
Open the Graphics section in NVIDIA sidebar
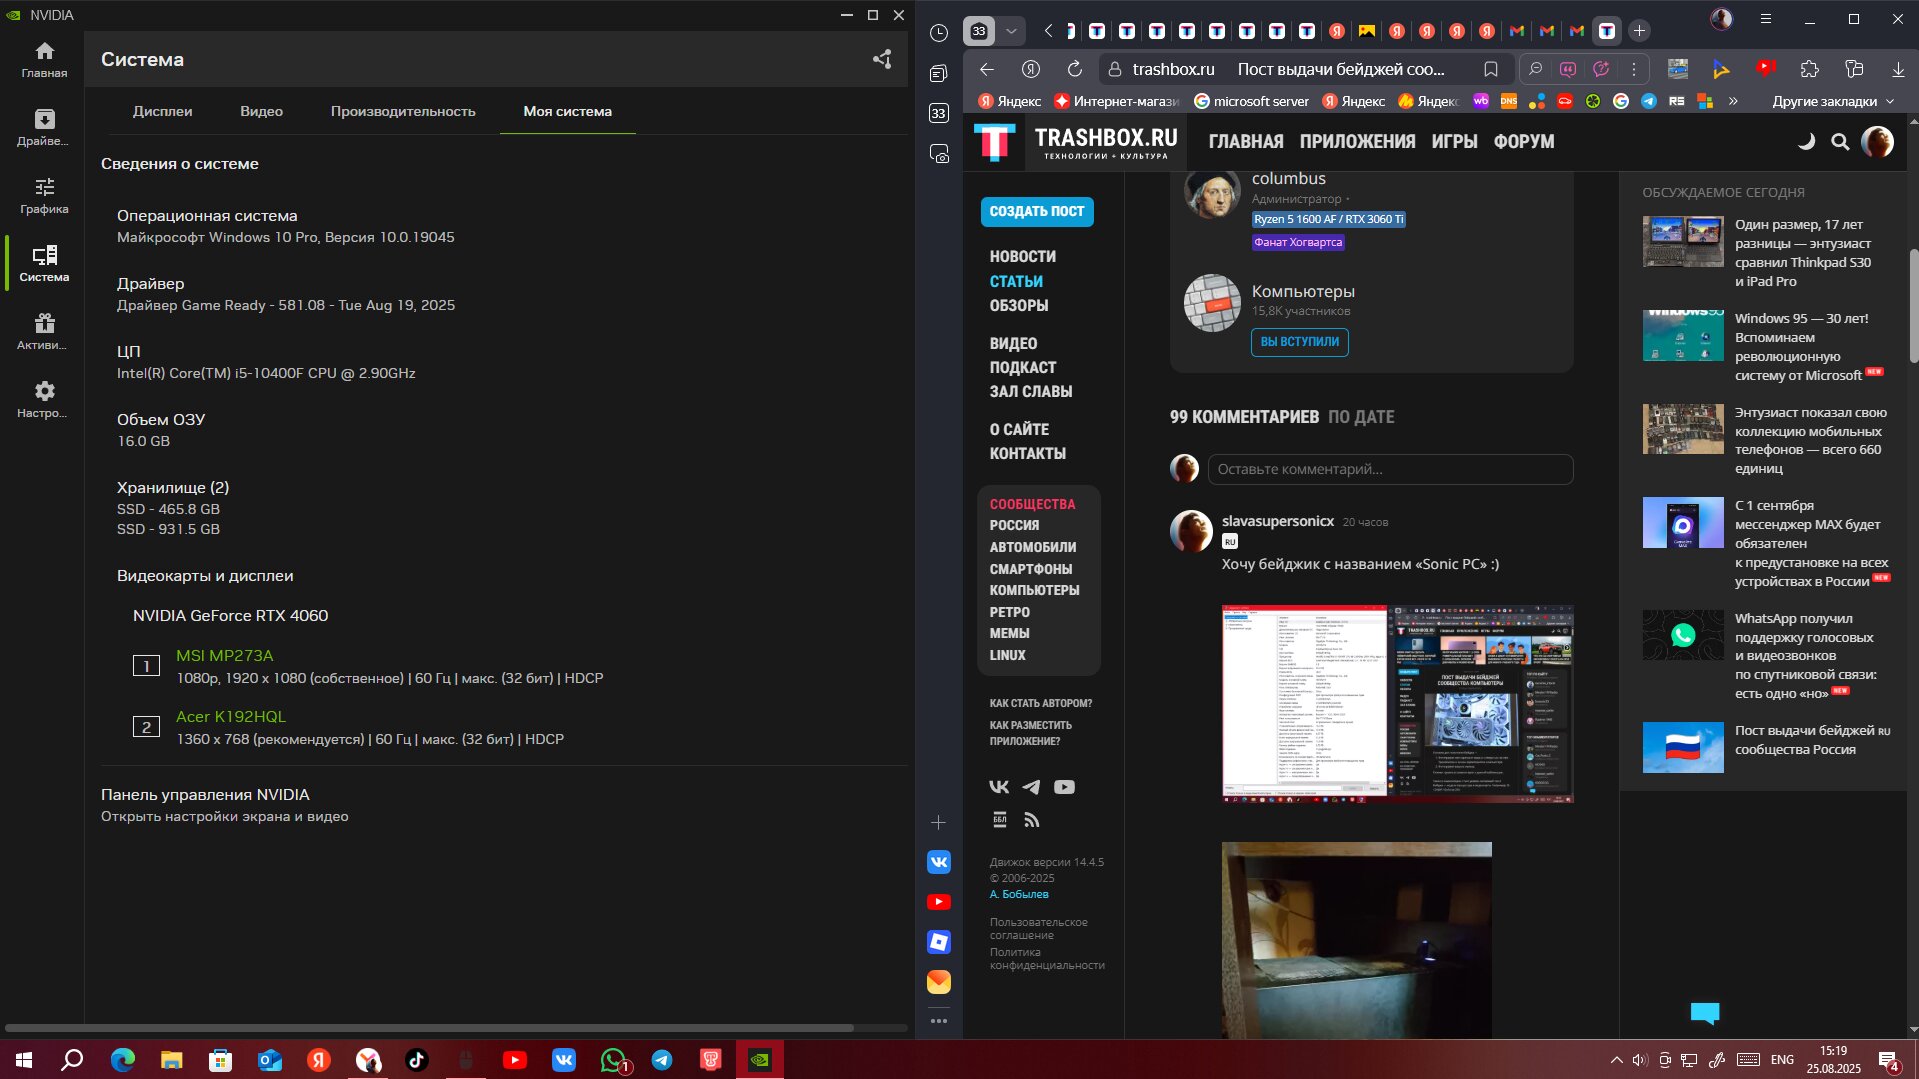[x=44, y=195]
